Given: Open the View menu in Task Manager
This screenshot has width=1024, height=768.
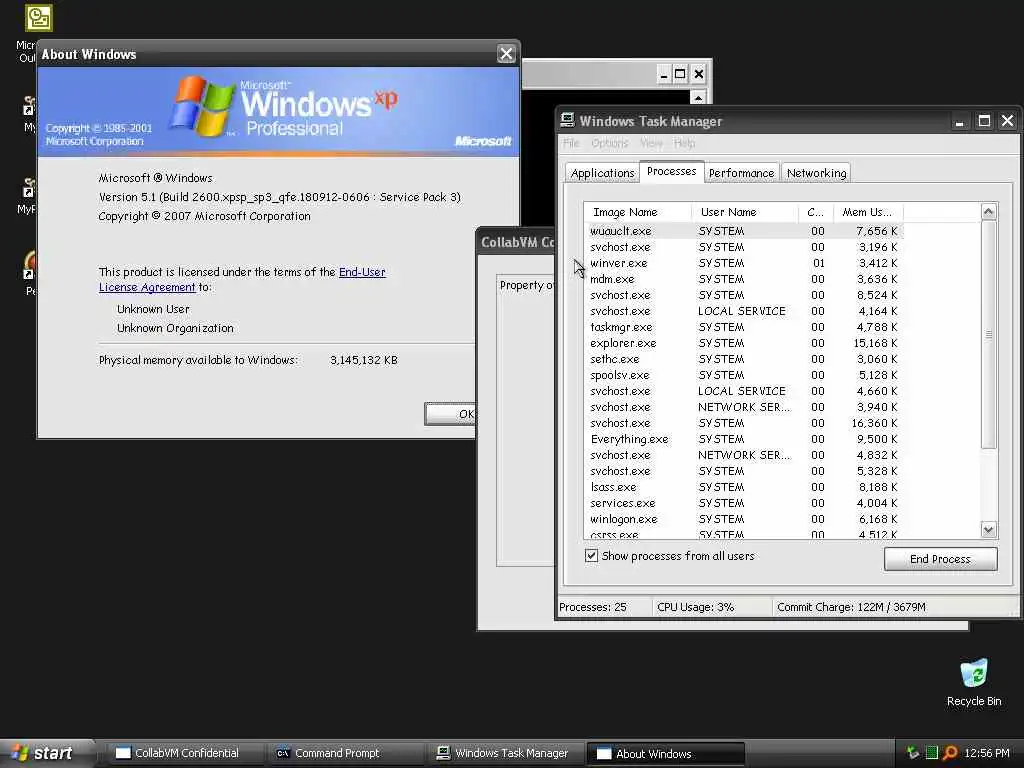Looking at the screenshot, I should pos(651,143).
